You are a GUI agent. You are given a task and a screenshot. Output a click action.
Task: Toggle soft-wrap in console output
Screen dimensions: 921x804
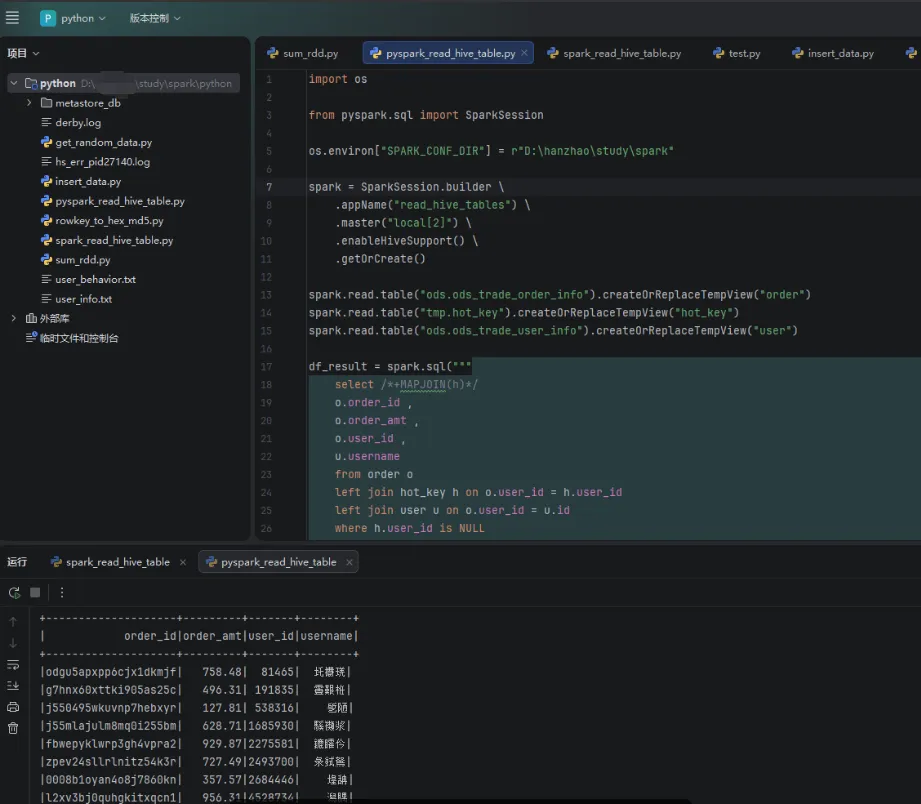point(13,665)
